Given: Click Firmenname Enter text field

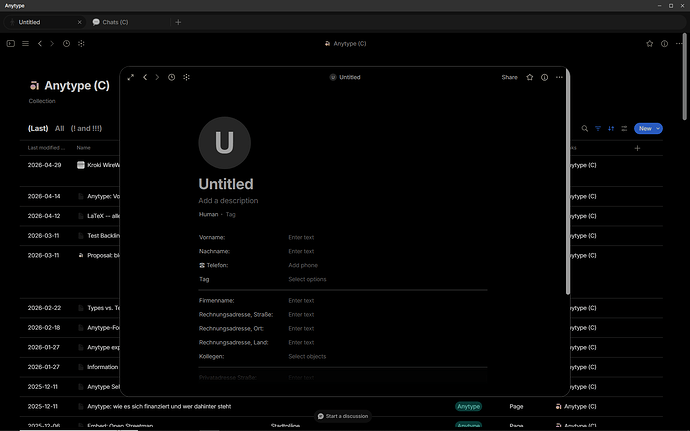Looking at the screenshot, I should pos(301,301).
